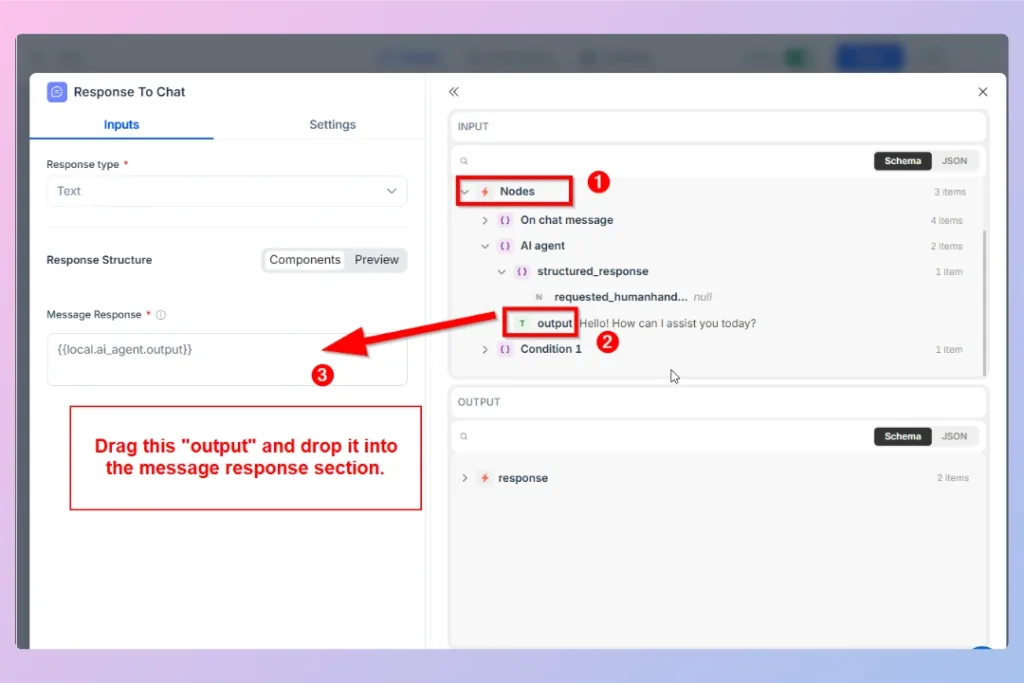1024x683 pixels.
Task: Click the INPUT search magnifier icon
Action: [464, 161]
